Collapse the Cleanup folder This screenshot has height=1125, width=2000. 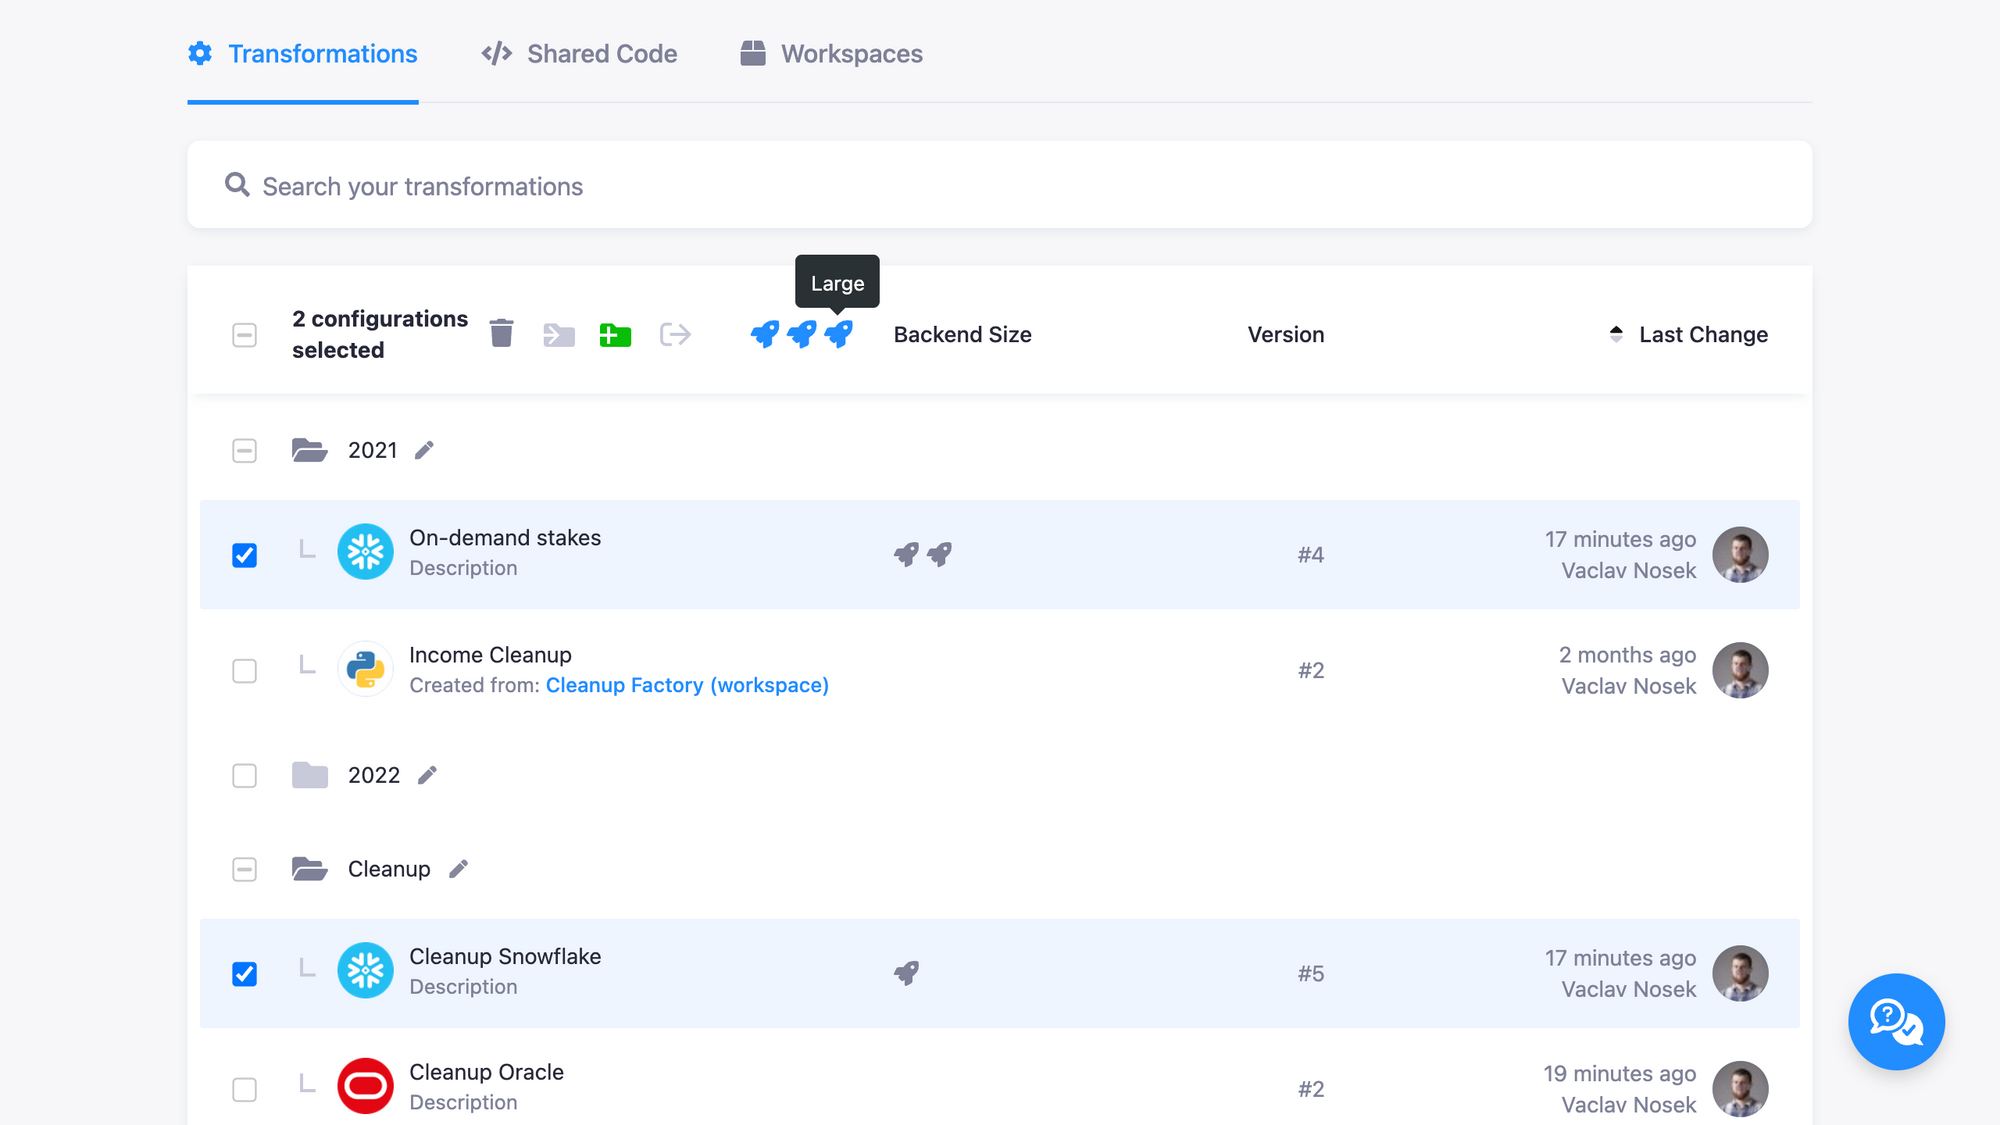(310, 869)
